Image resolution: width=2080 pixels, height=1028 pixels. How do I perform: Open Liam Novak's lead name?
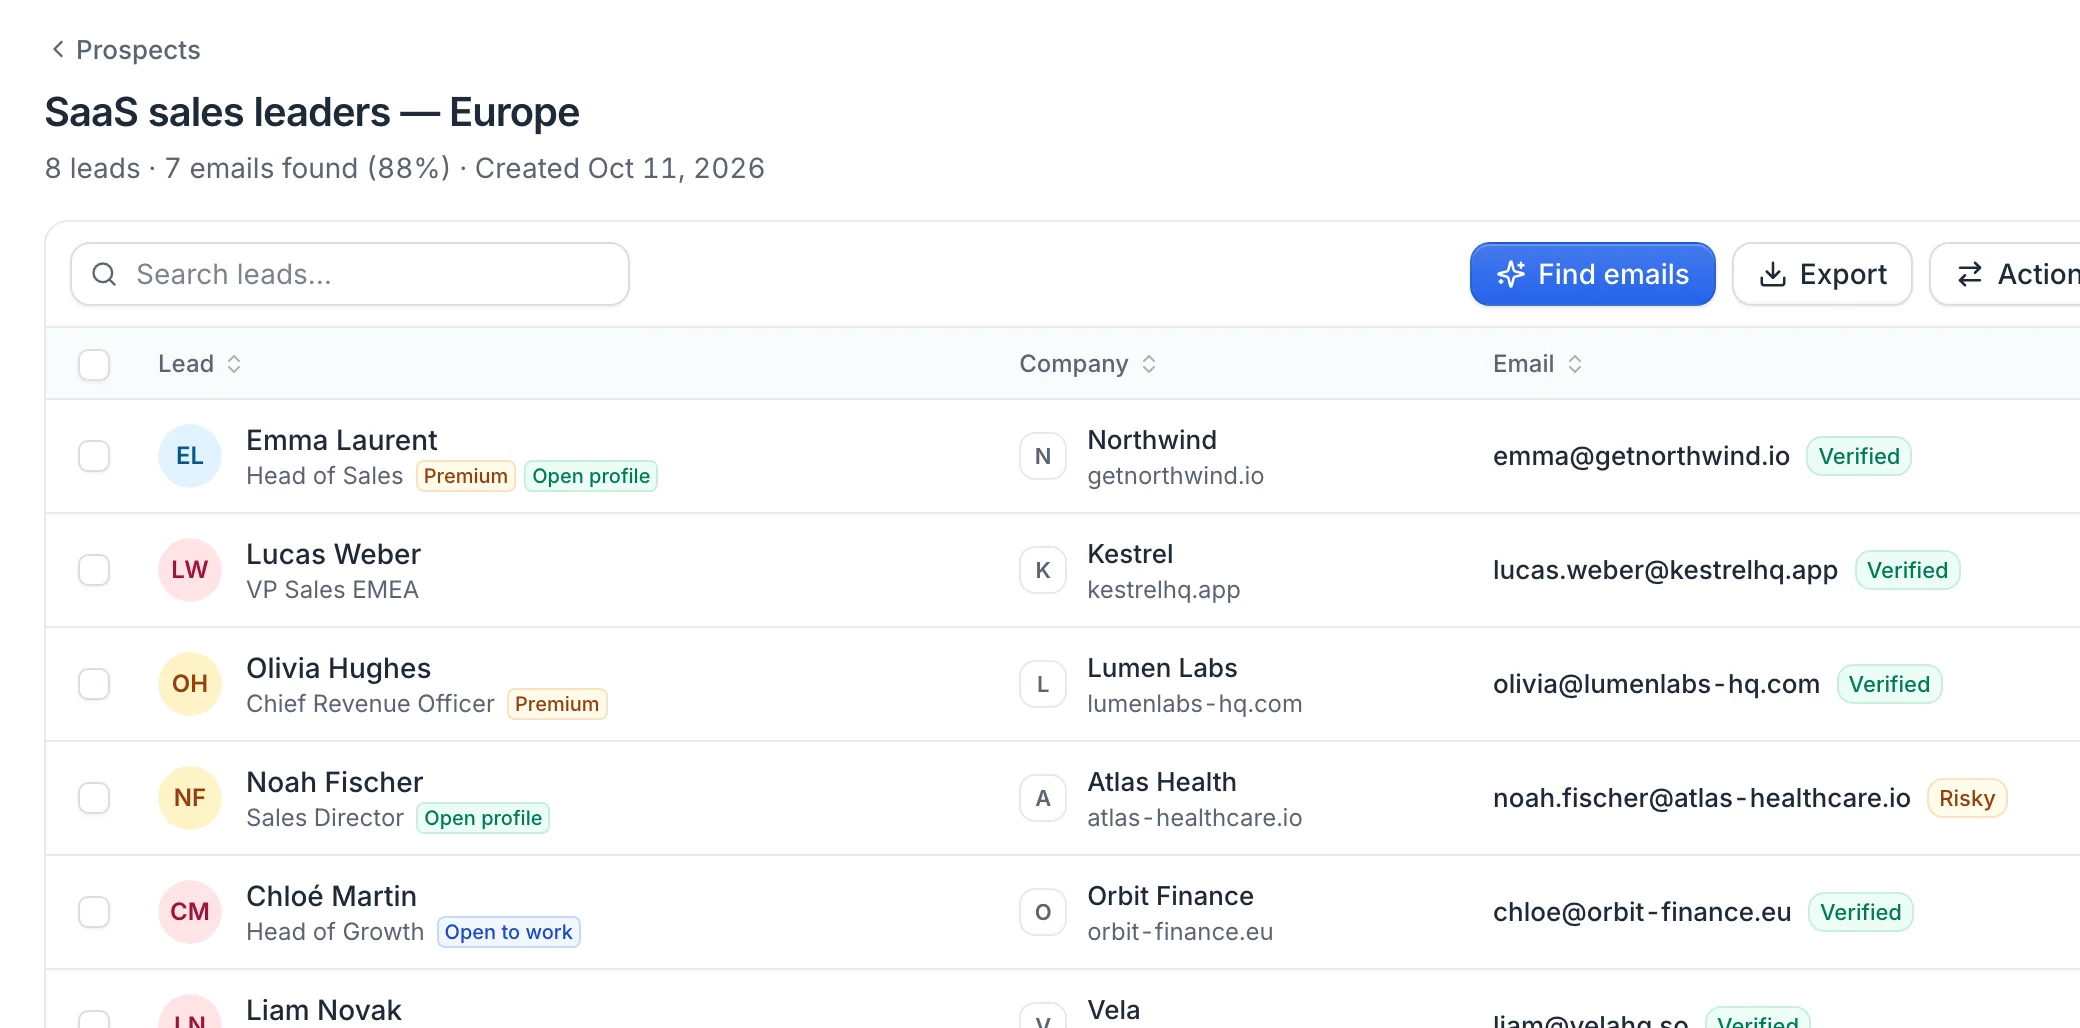point(324,1010)
